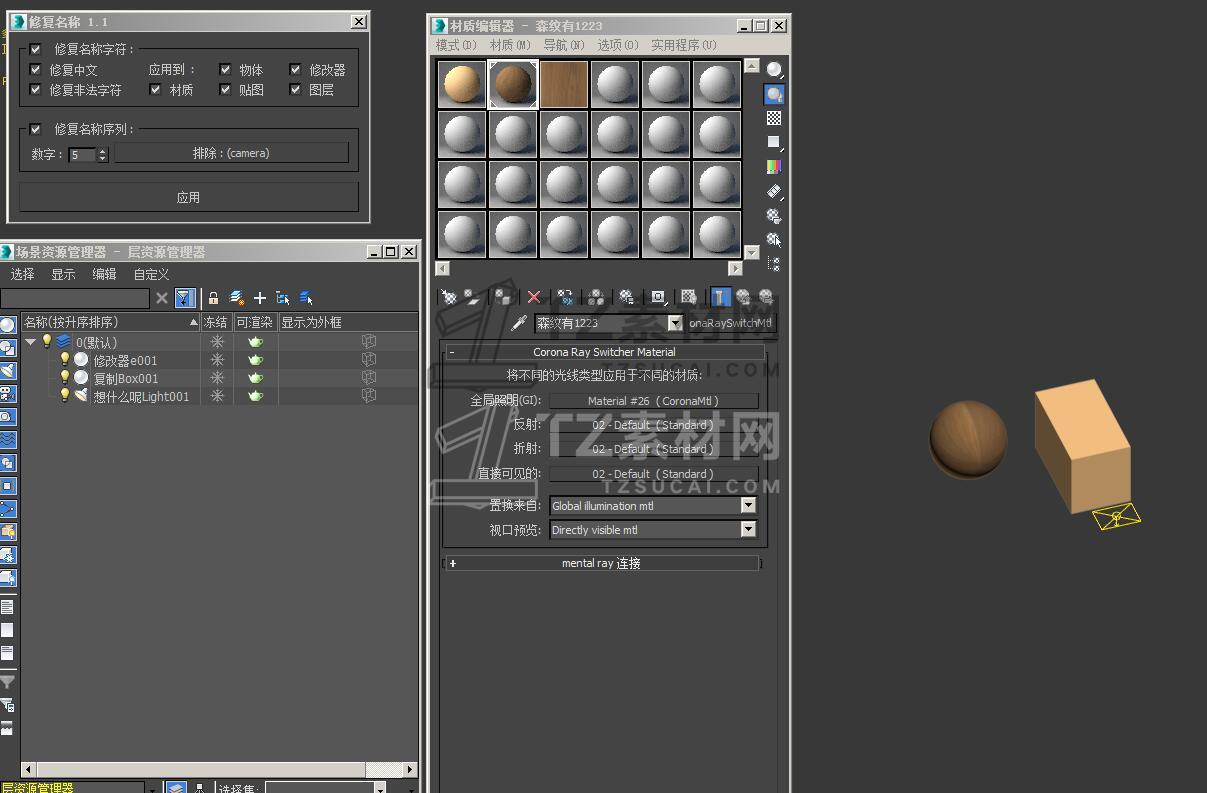1207x793 pixels.
Task: Open the 自定义 menu in scene explorer
Action: pyautogui.click(x=151, y=274)
